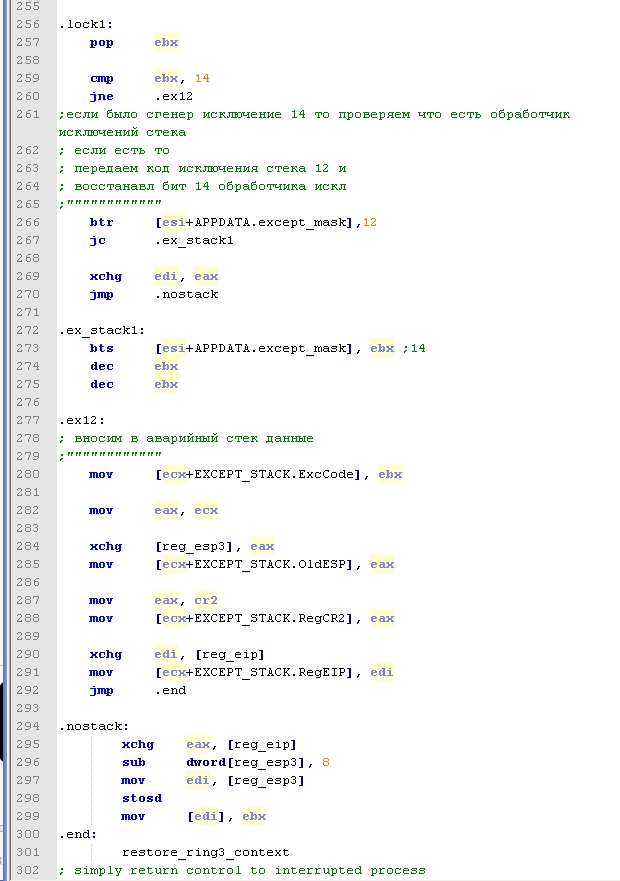Screen dimensions: 620x881
Task: Click the cr2 register on line 287
Action: pos(206,600)
